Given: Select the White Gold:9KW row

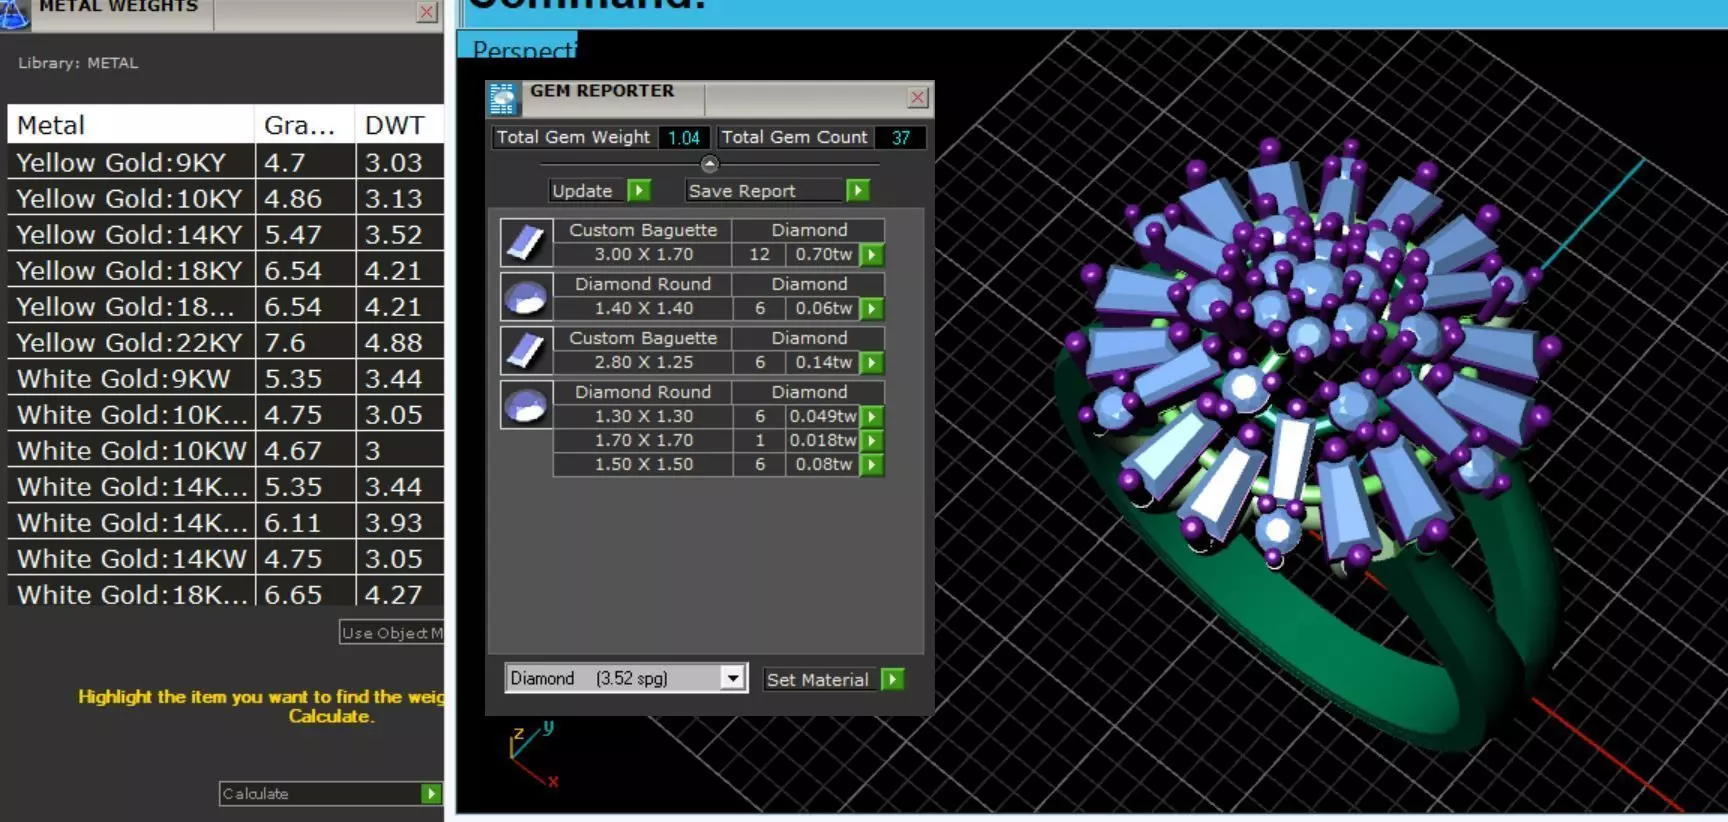Looking at the screenshot, I should coord(226,378).
